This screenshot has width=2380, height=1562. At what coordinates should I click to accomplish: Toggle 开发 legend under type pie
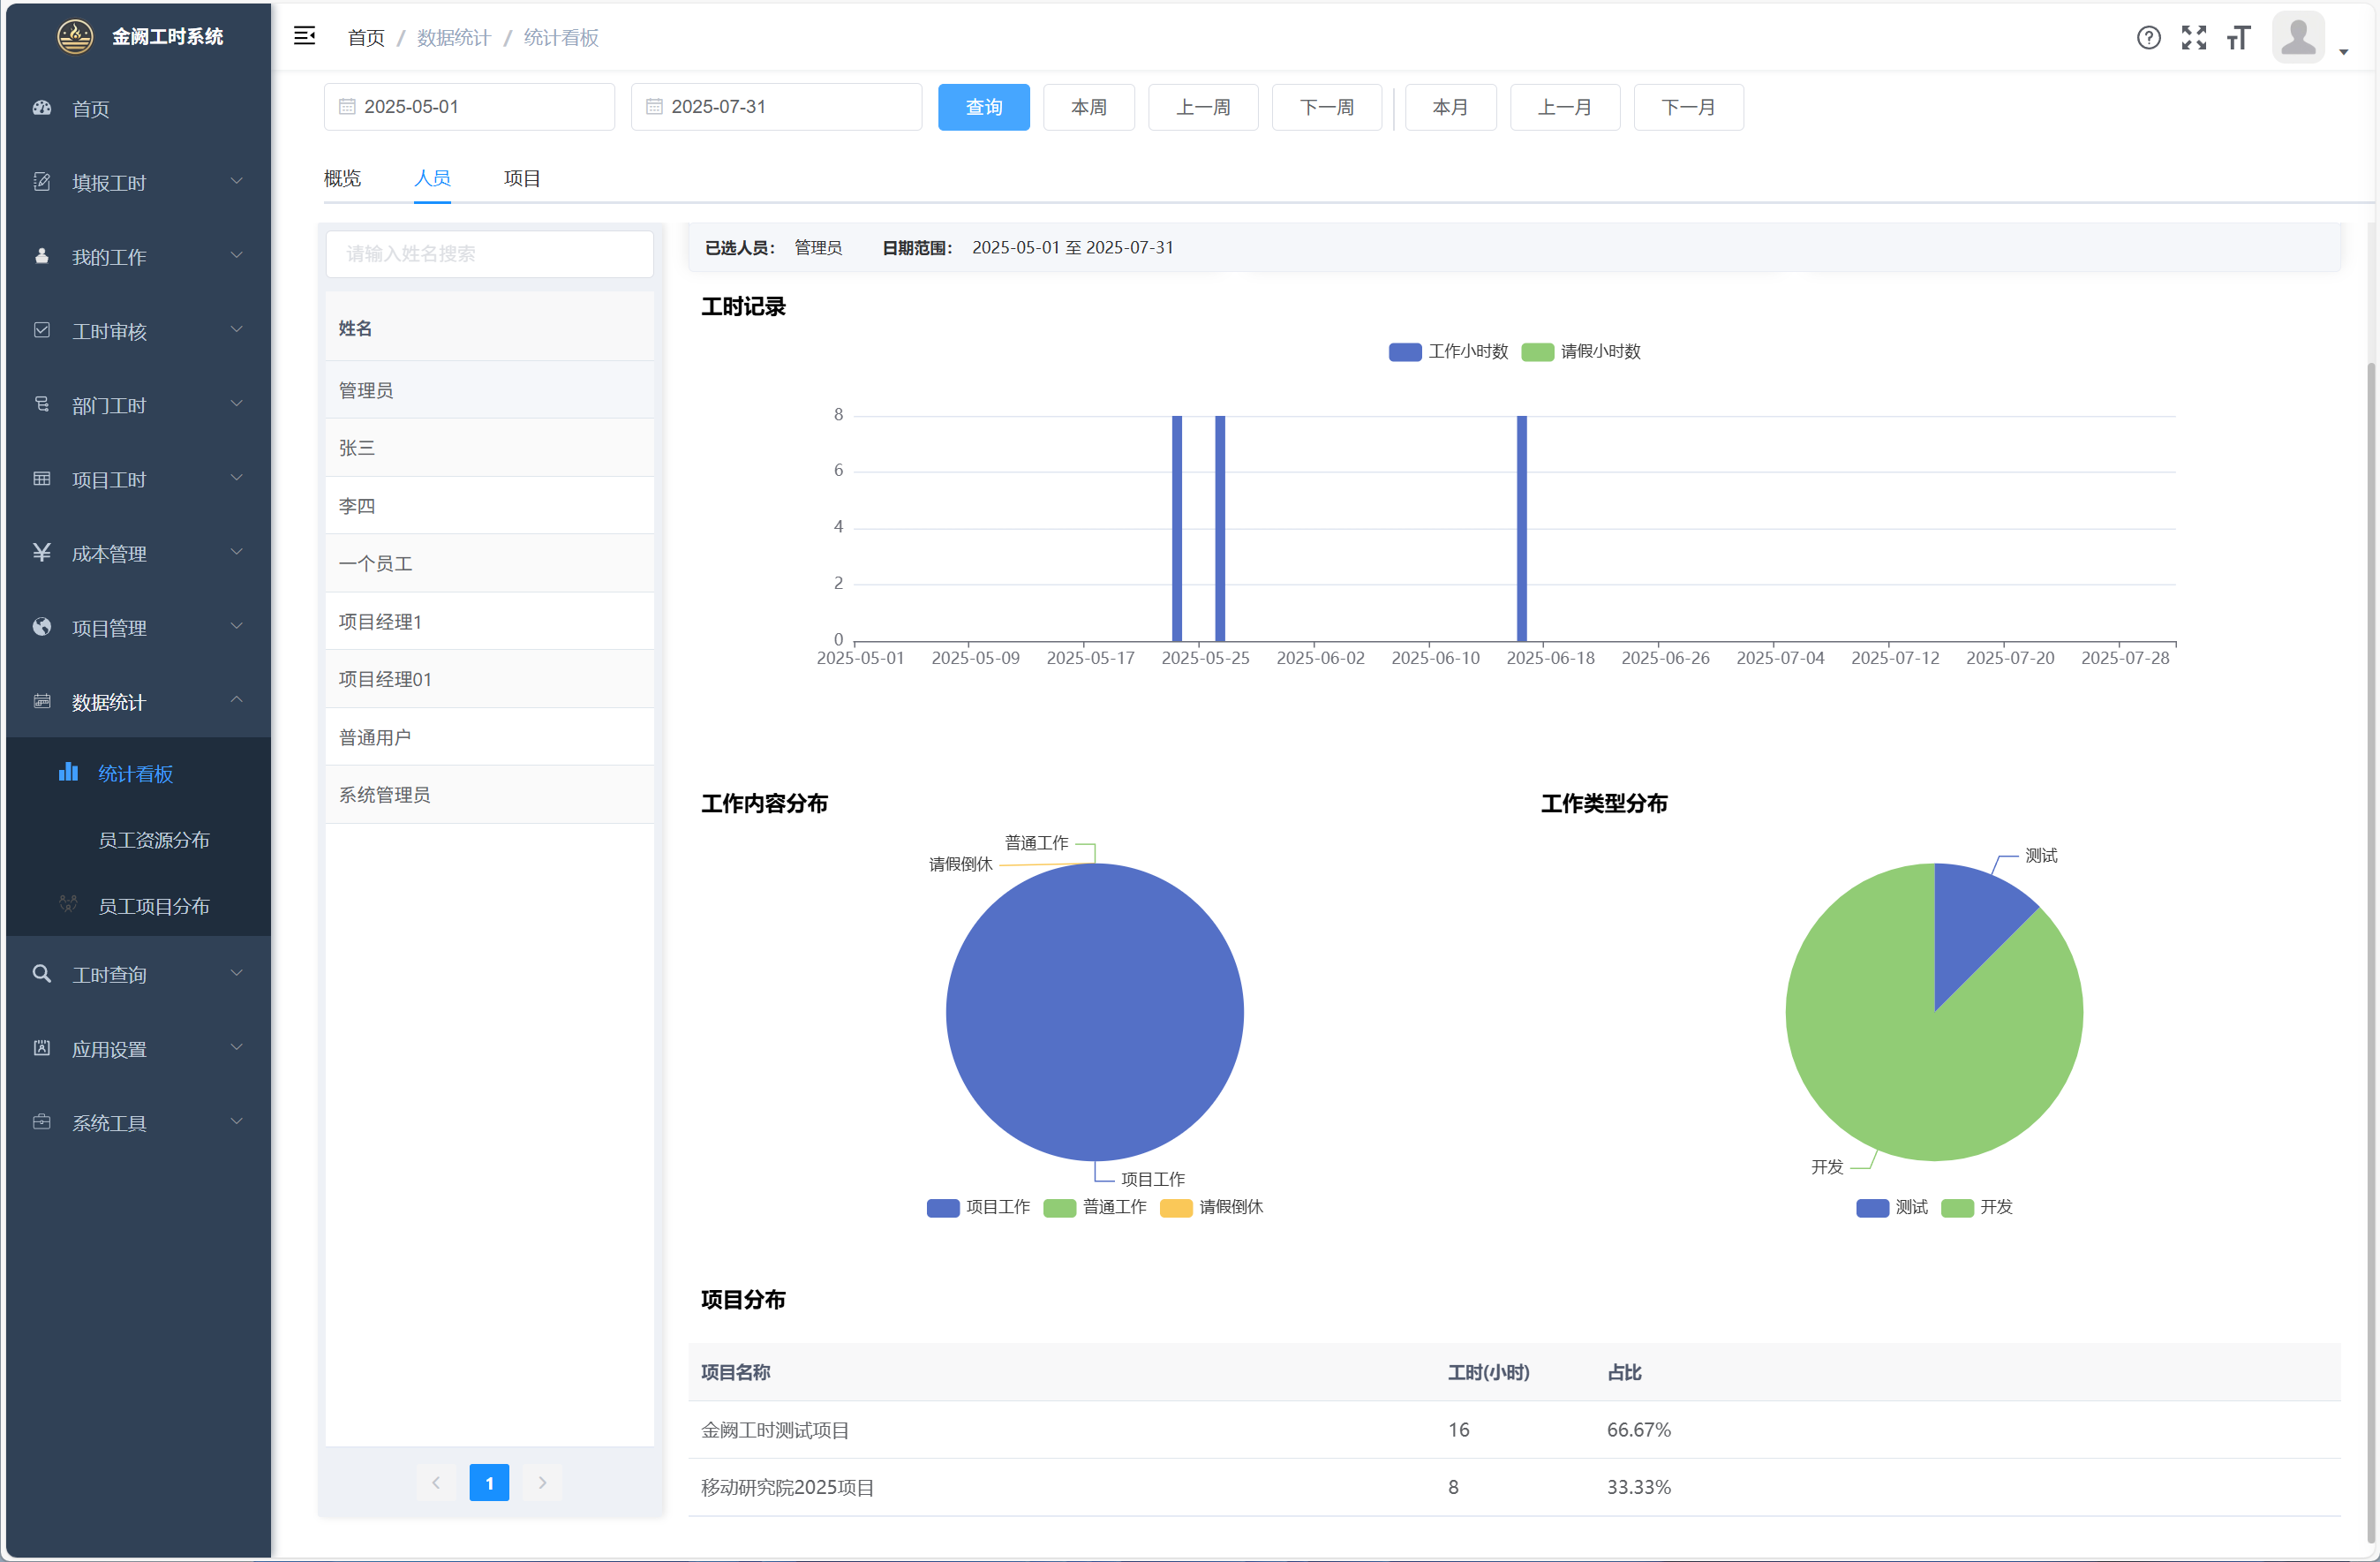(x=1977, y=1208)
